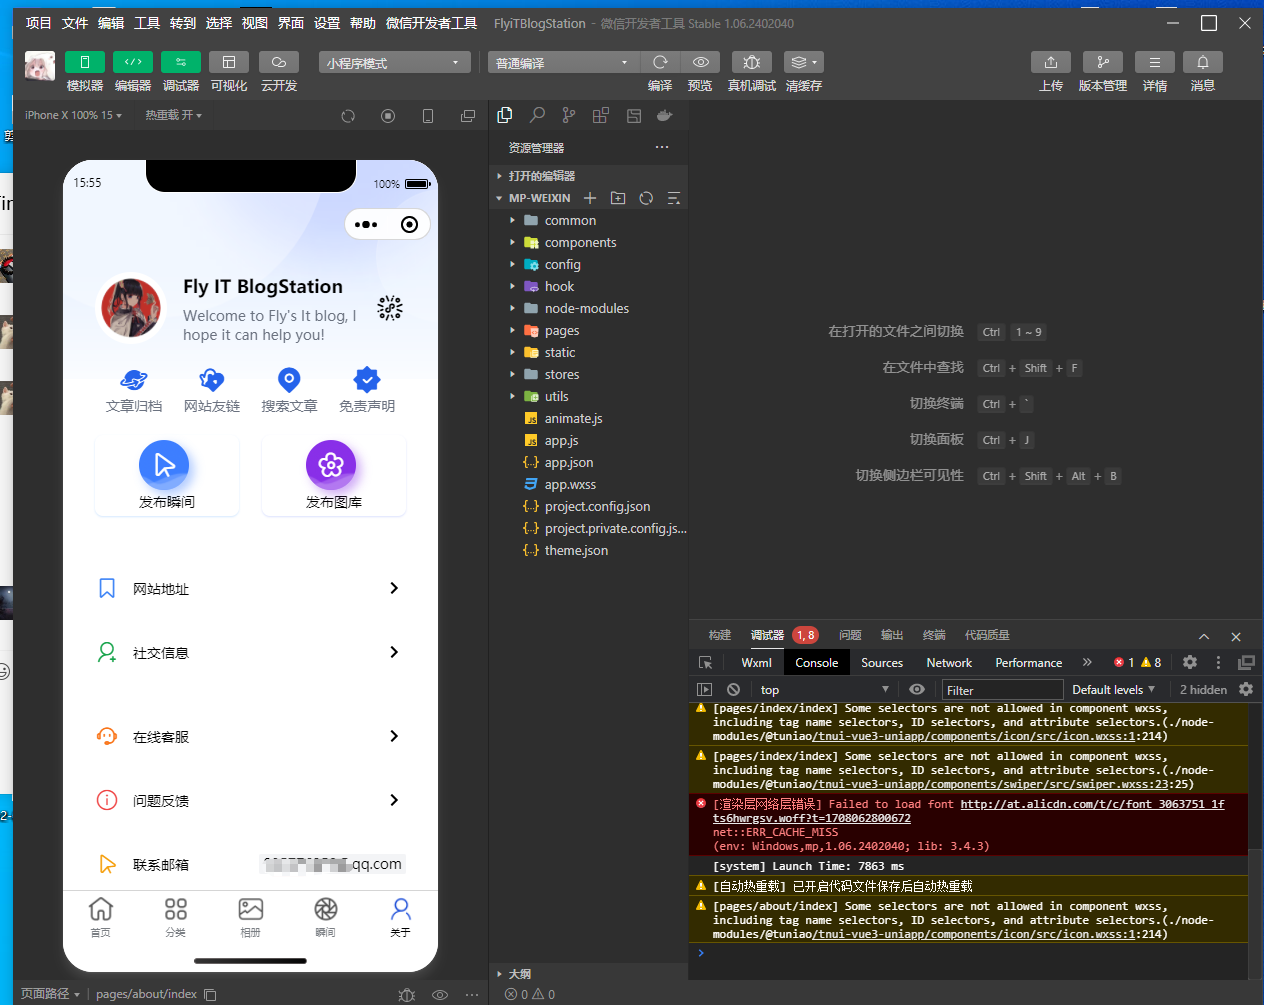Viewport: 1264px width, 1005px height.
Task: Detach the simulator window icon
Action: pyautogui.click(x=468, y=116)
